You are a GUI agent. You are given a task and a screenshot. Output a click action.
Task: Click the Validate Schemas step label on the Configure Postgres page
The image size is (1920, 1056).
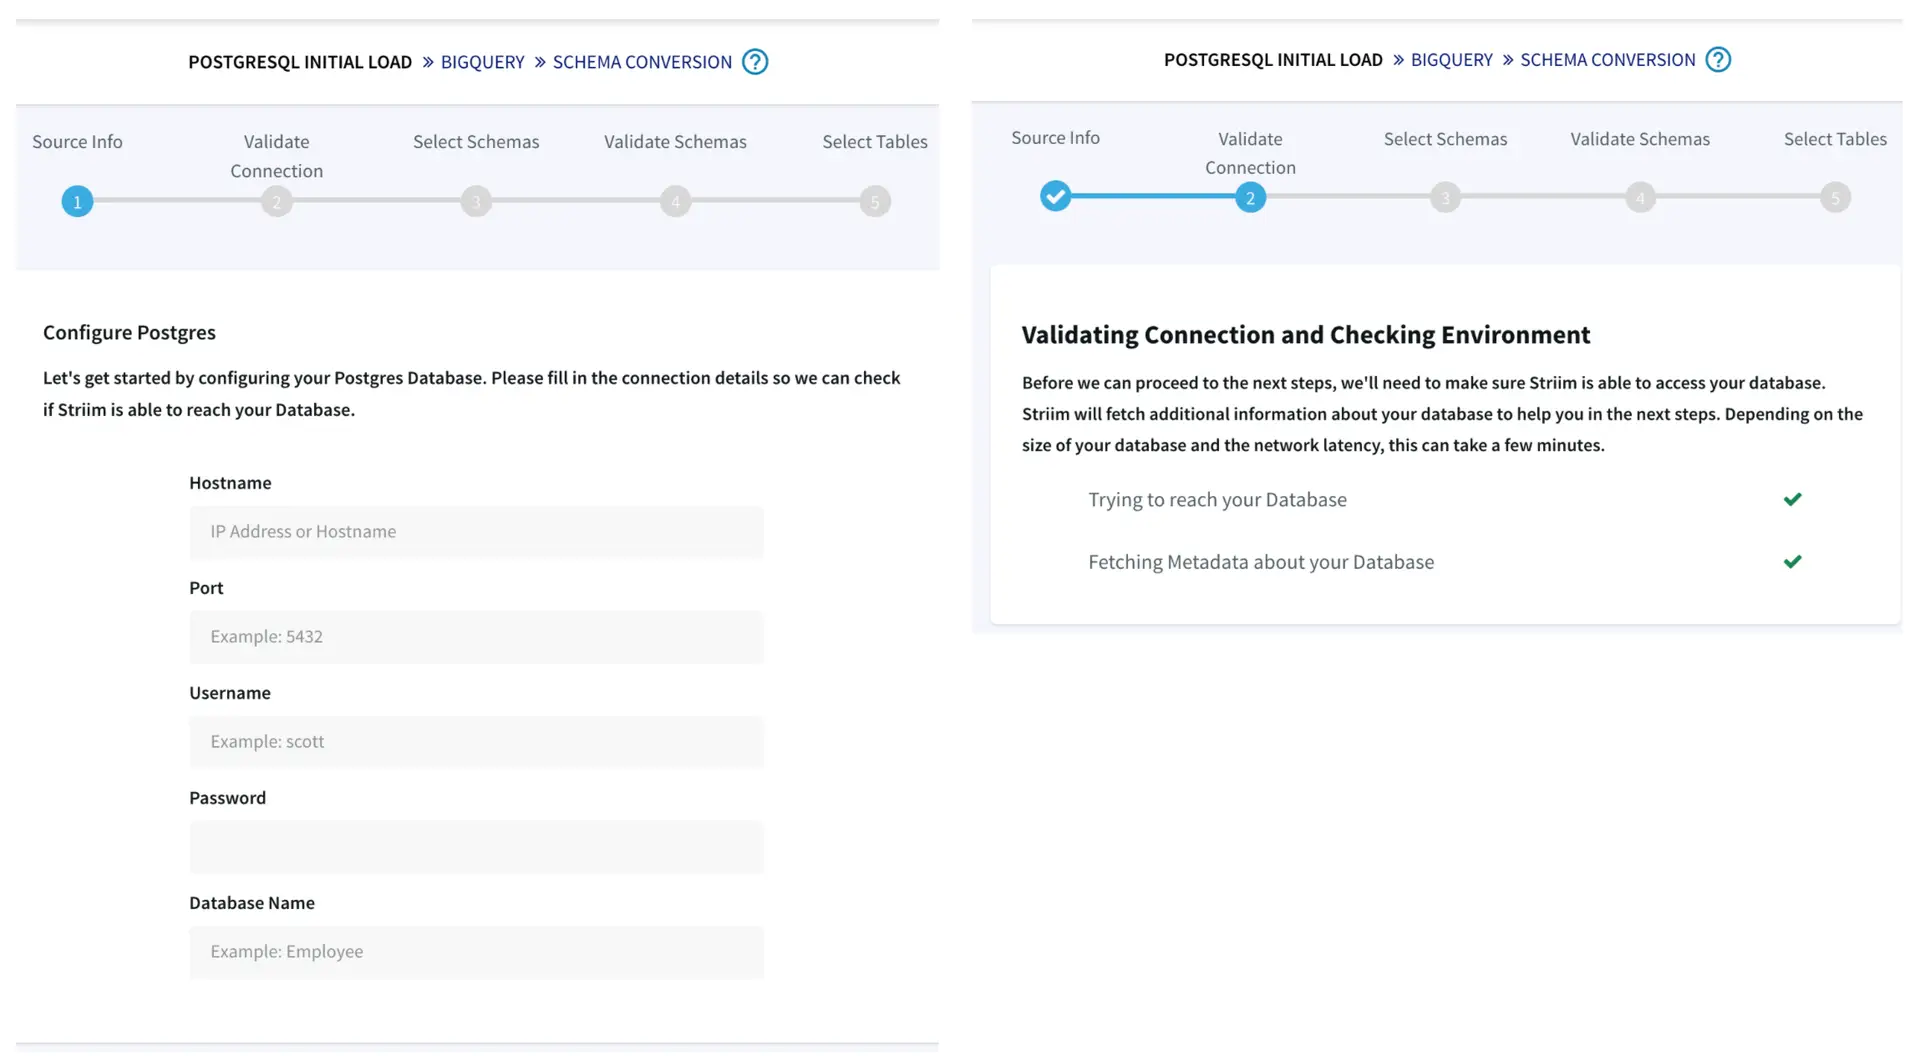(x=675, y=142)
